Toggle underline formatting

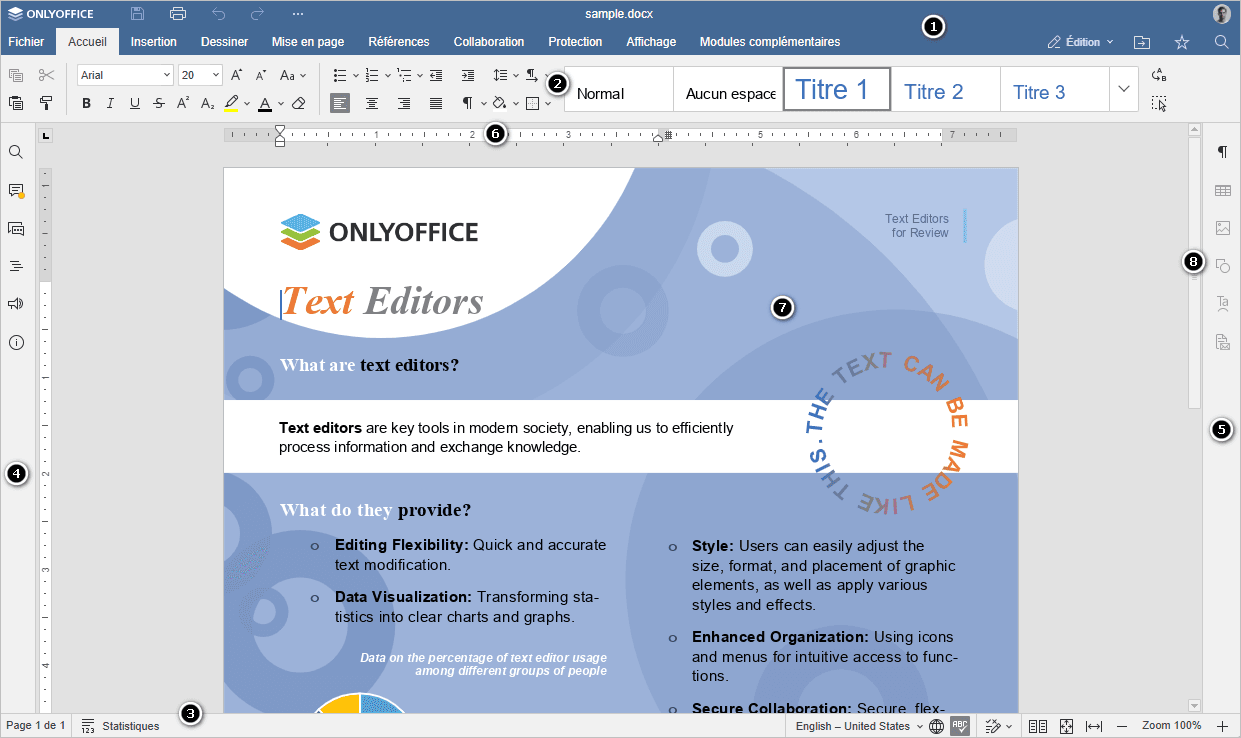[x=135, y=103]
